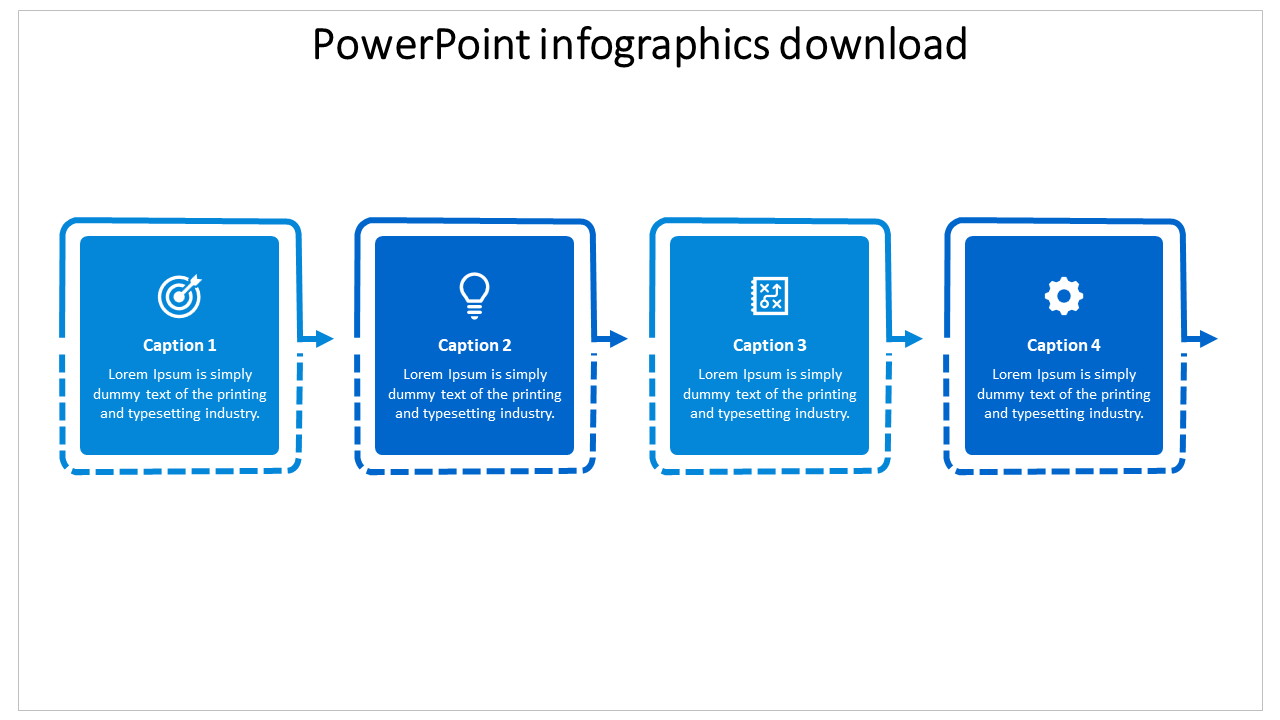Click the arrow right of Caption 2 card
1280x720 pixels.
tap(611, 339)
